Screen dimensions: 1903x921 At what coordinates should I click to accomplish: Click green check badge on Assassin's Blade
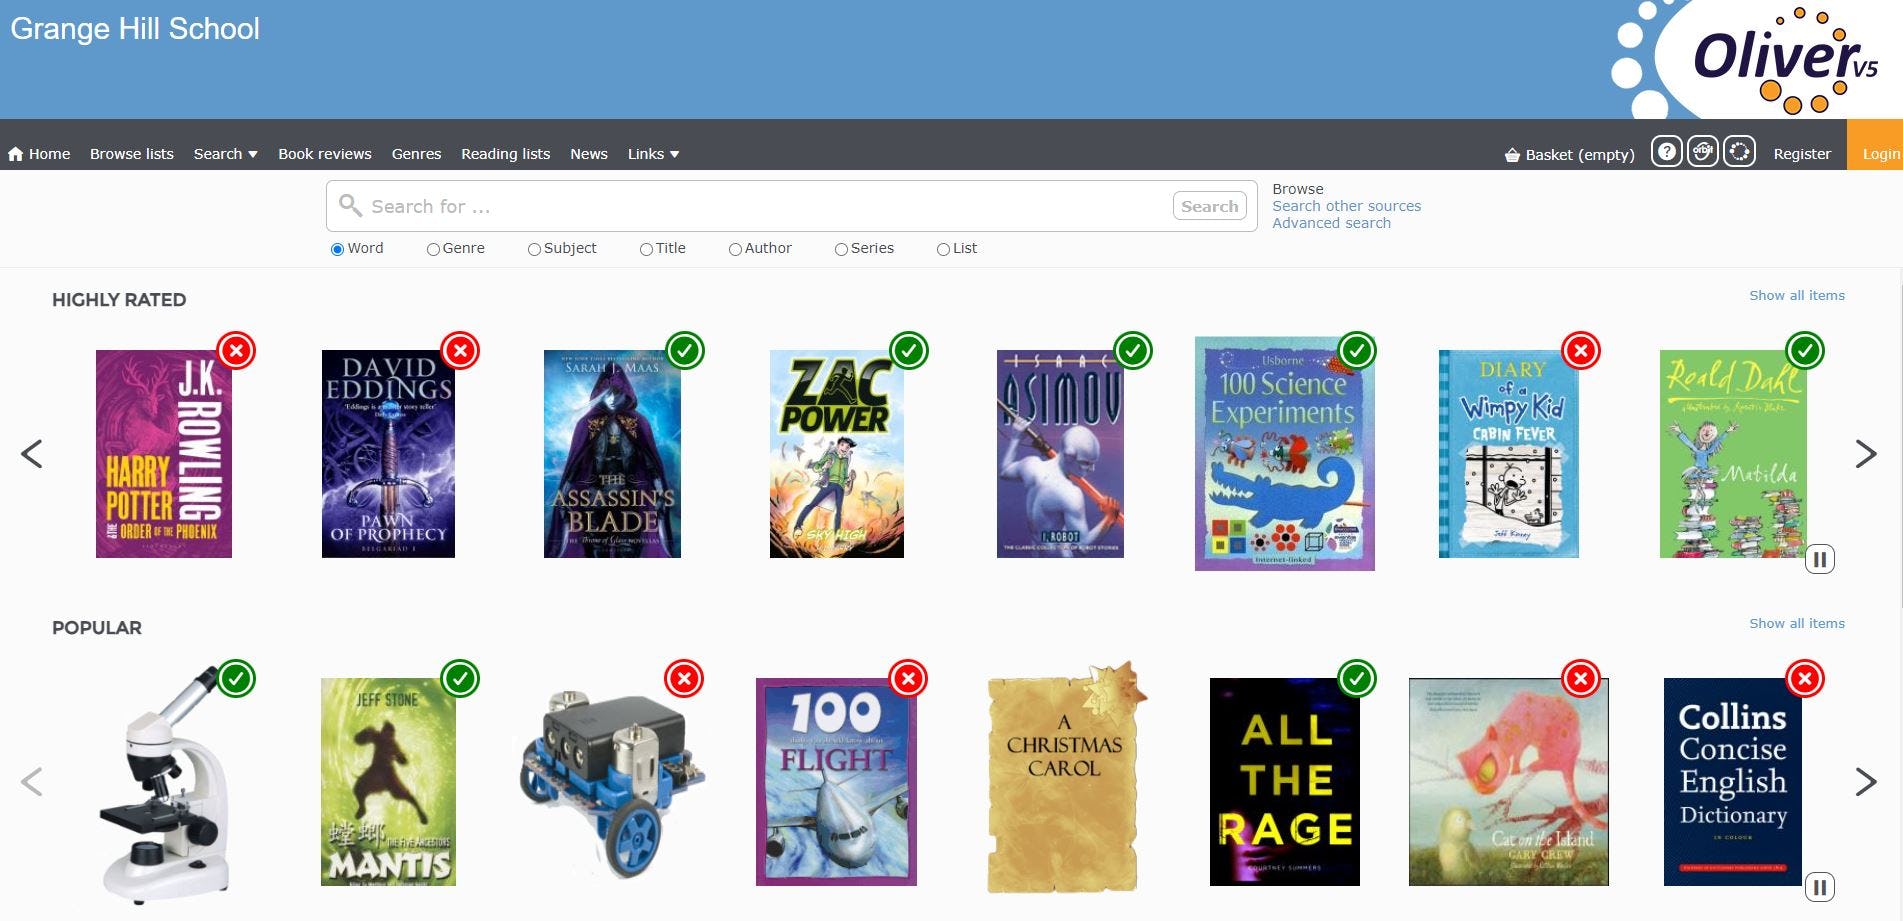[685, 351]
